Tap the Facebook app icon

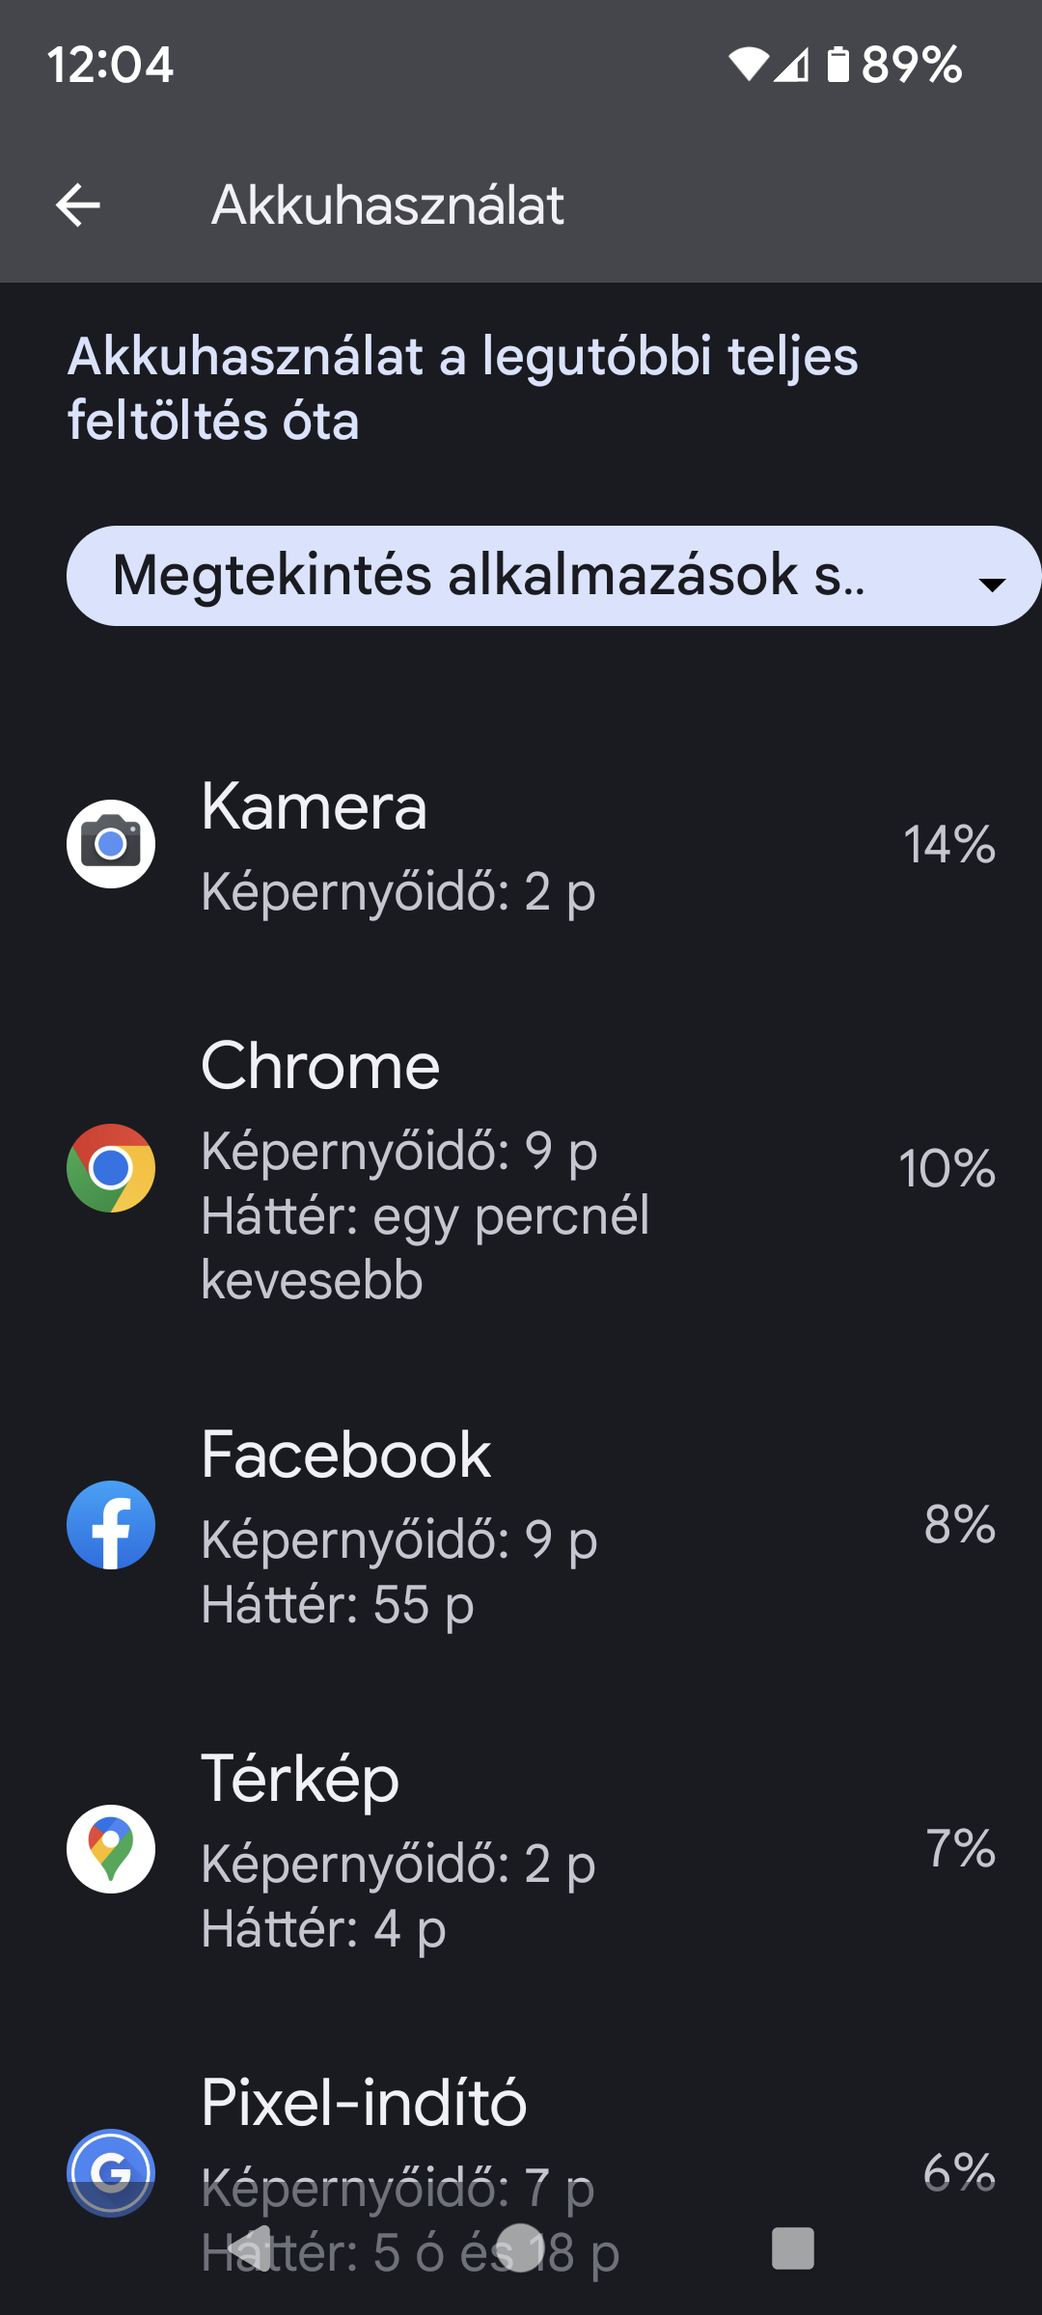point(111,1525)
